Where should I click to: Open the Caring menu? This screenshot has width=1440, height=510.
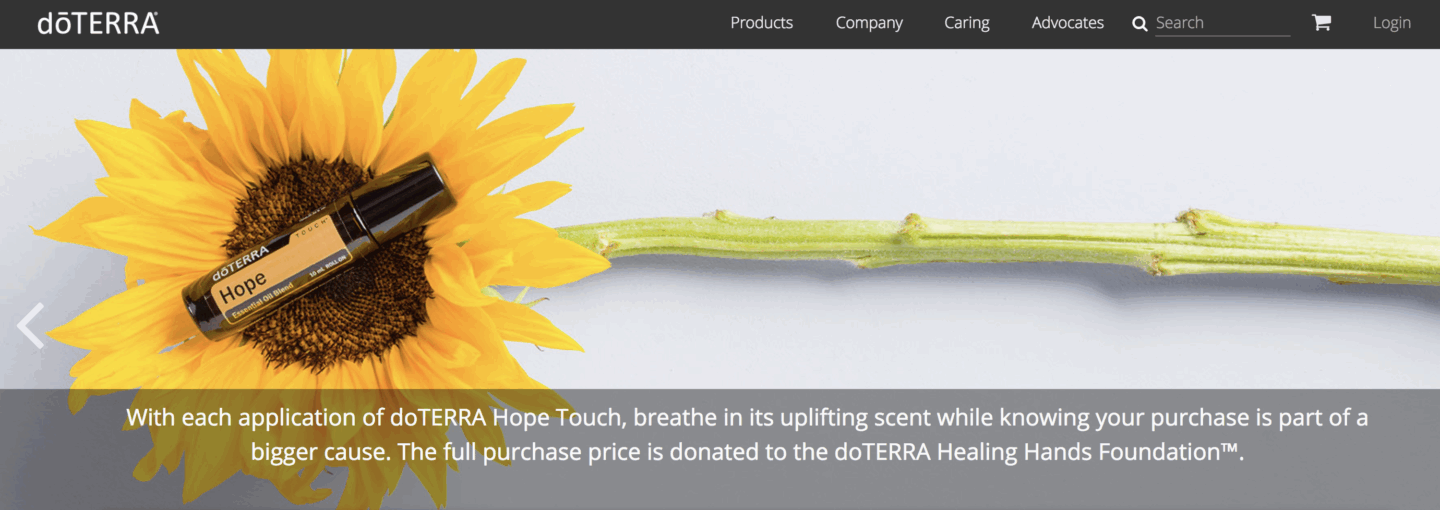966,22
